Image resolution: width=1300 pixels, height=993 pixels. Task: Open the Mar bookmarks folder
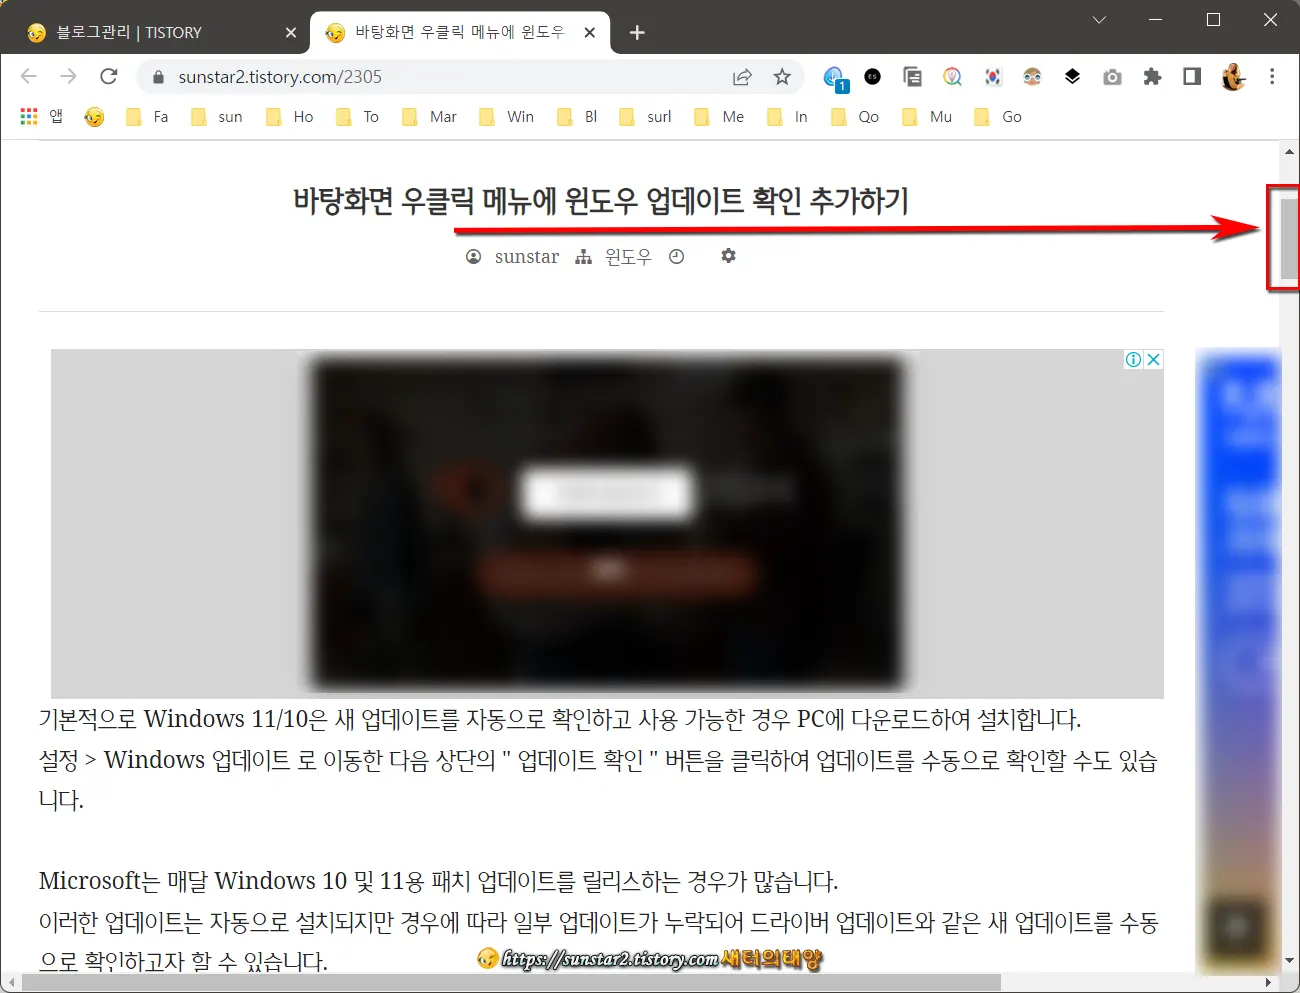point(428,117)
